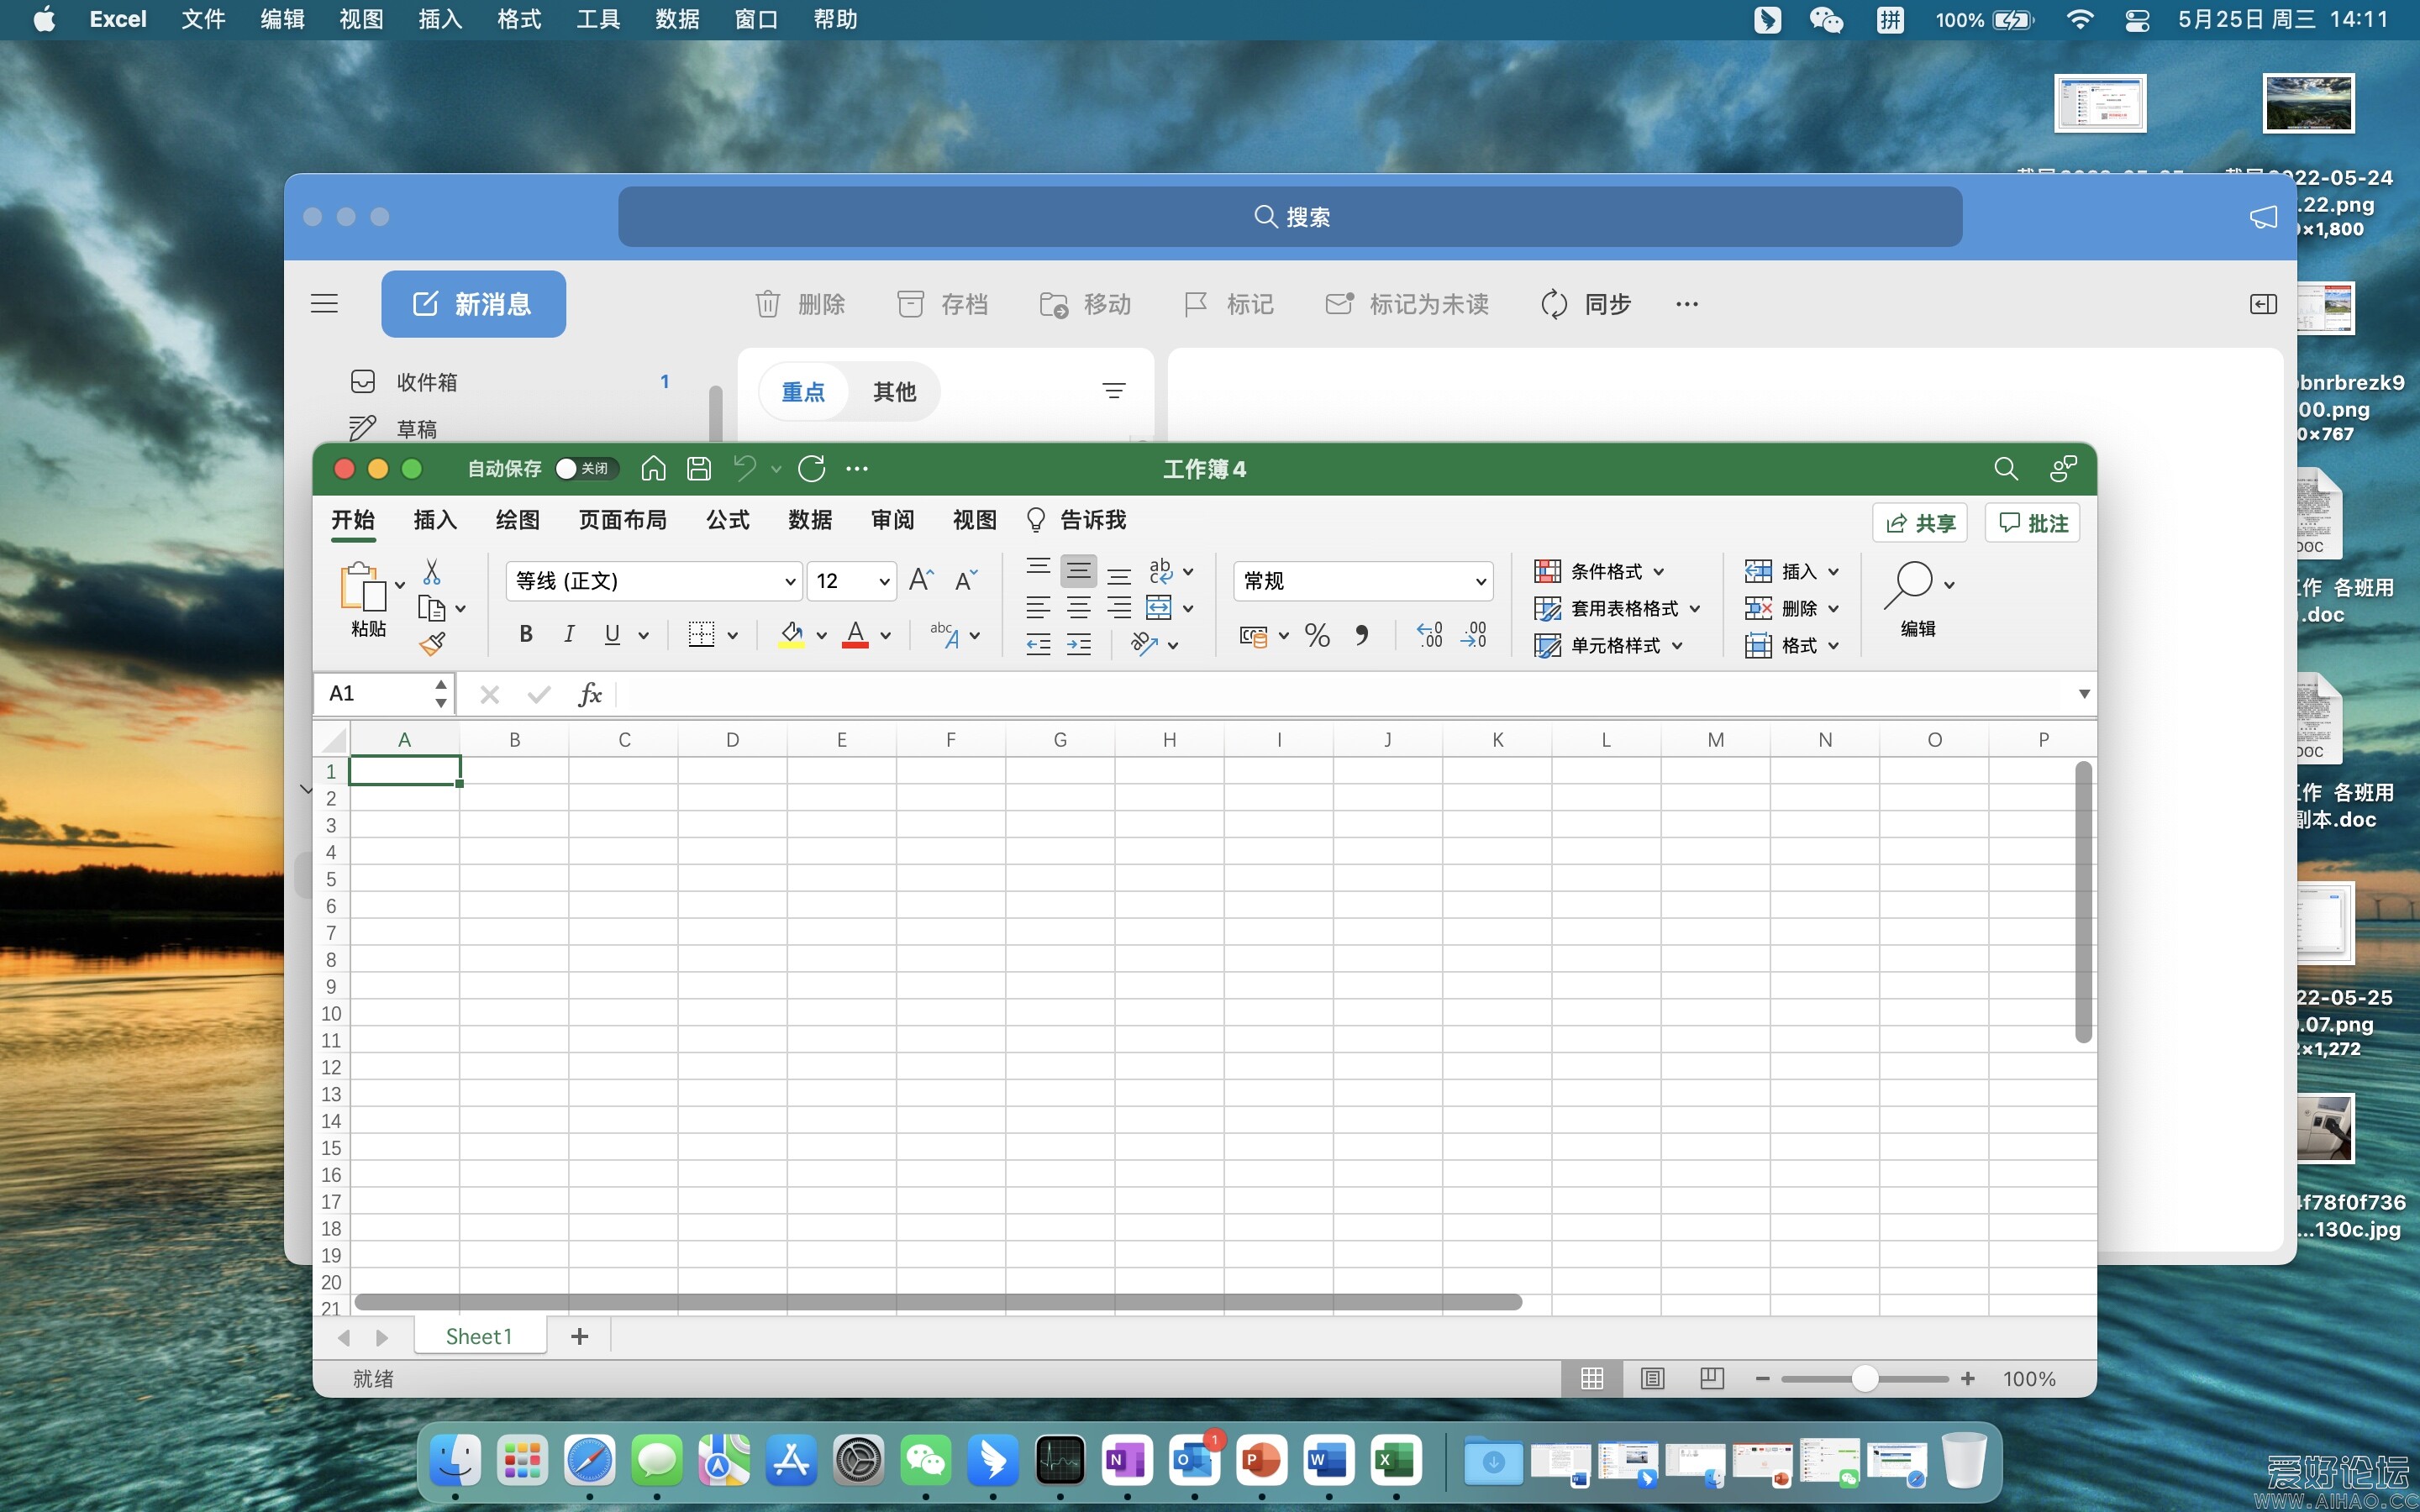Click the Save icon in Excel toolbar
The image size is (2420, 1512).
click(698, 468)
